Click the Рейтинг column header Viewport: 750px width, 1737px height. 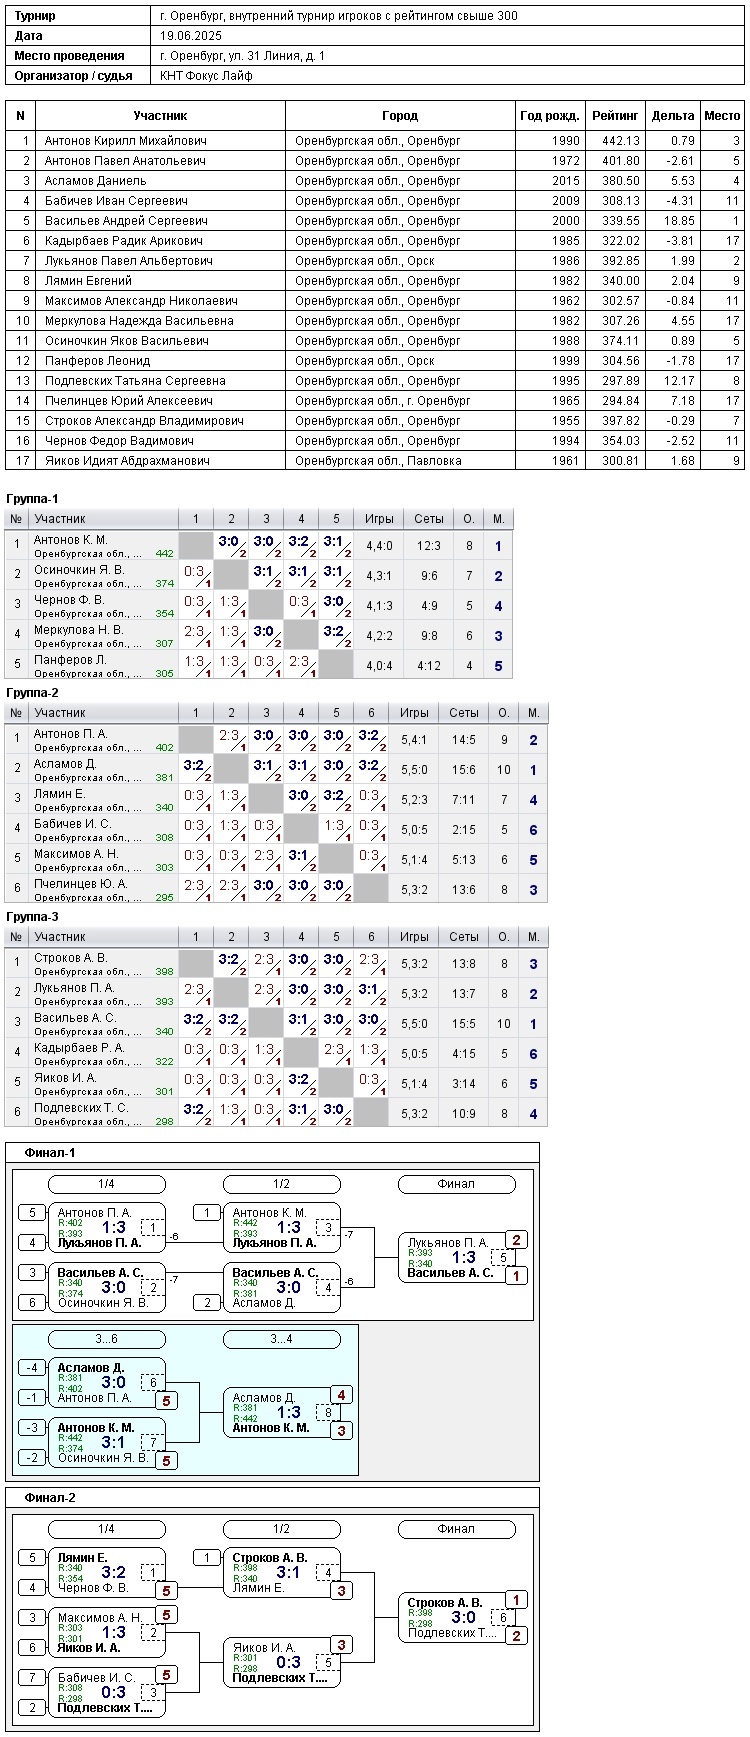coord(615,116)
